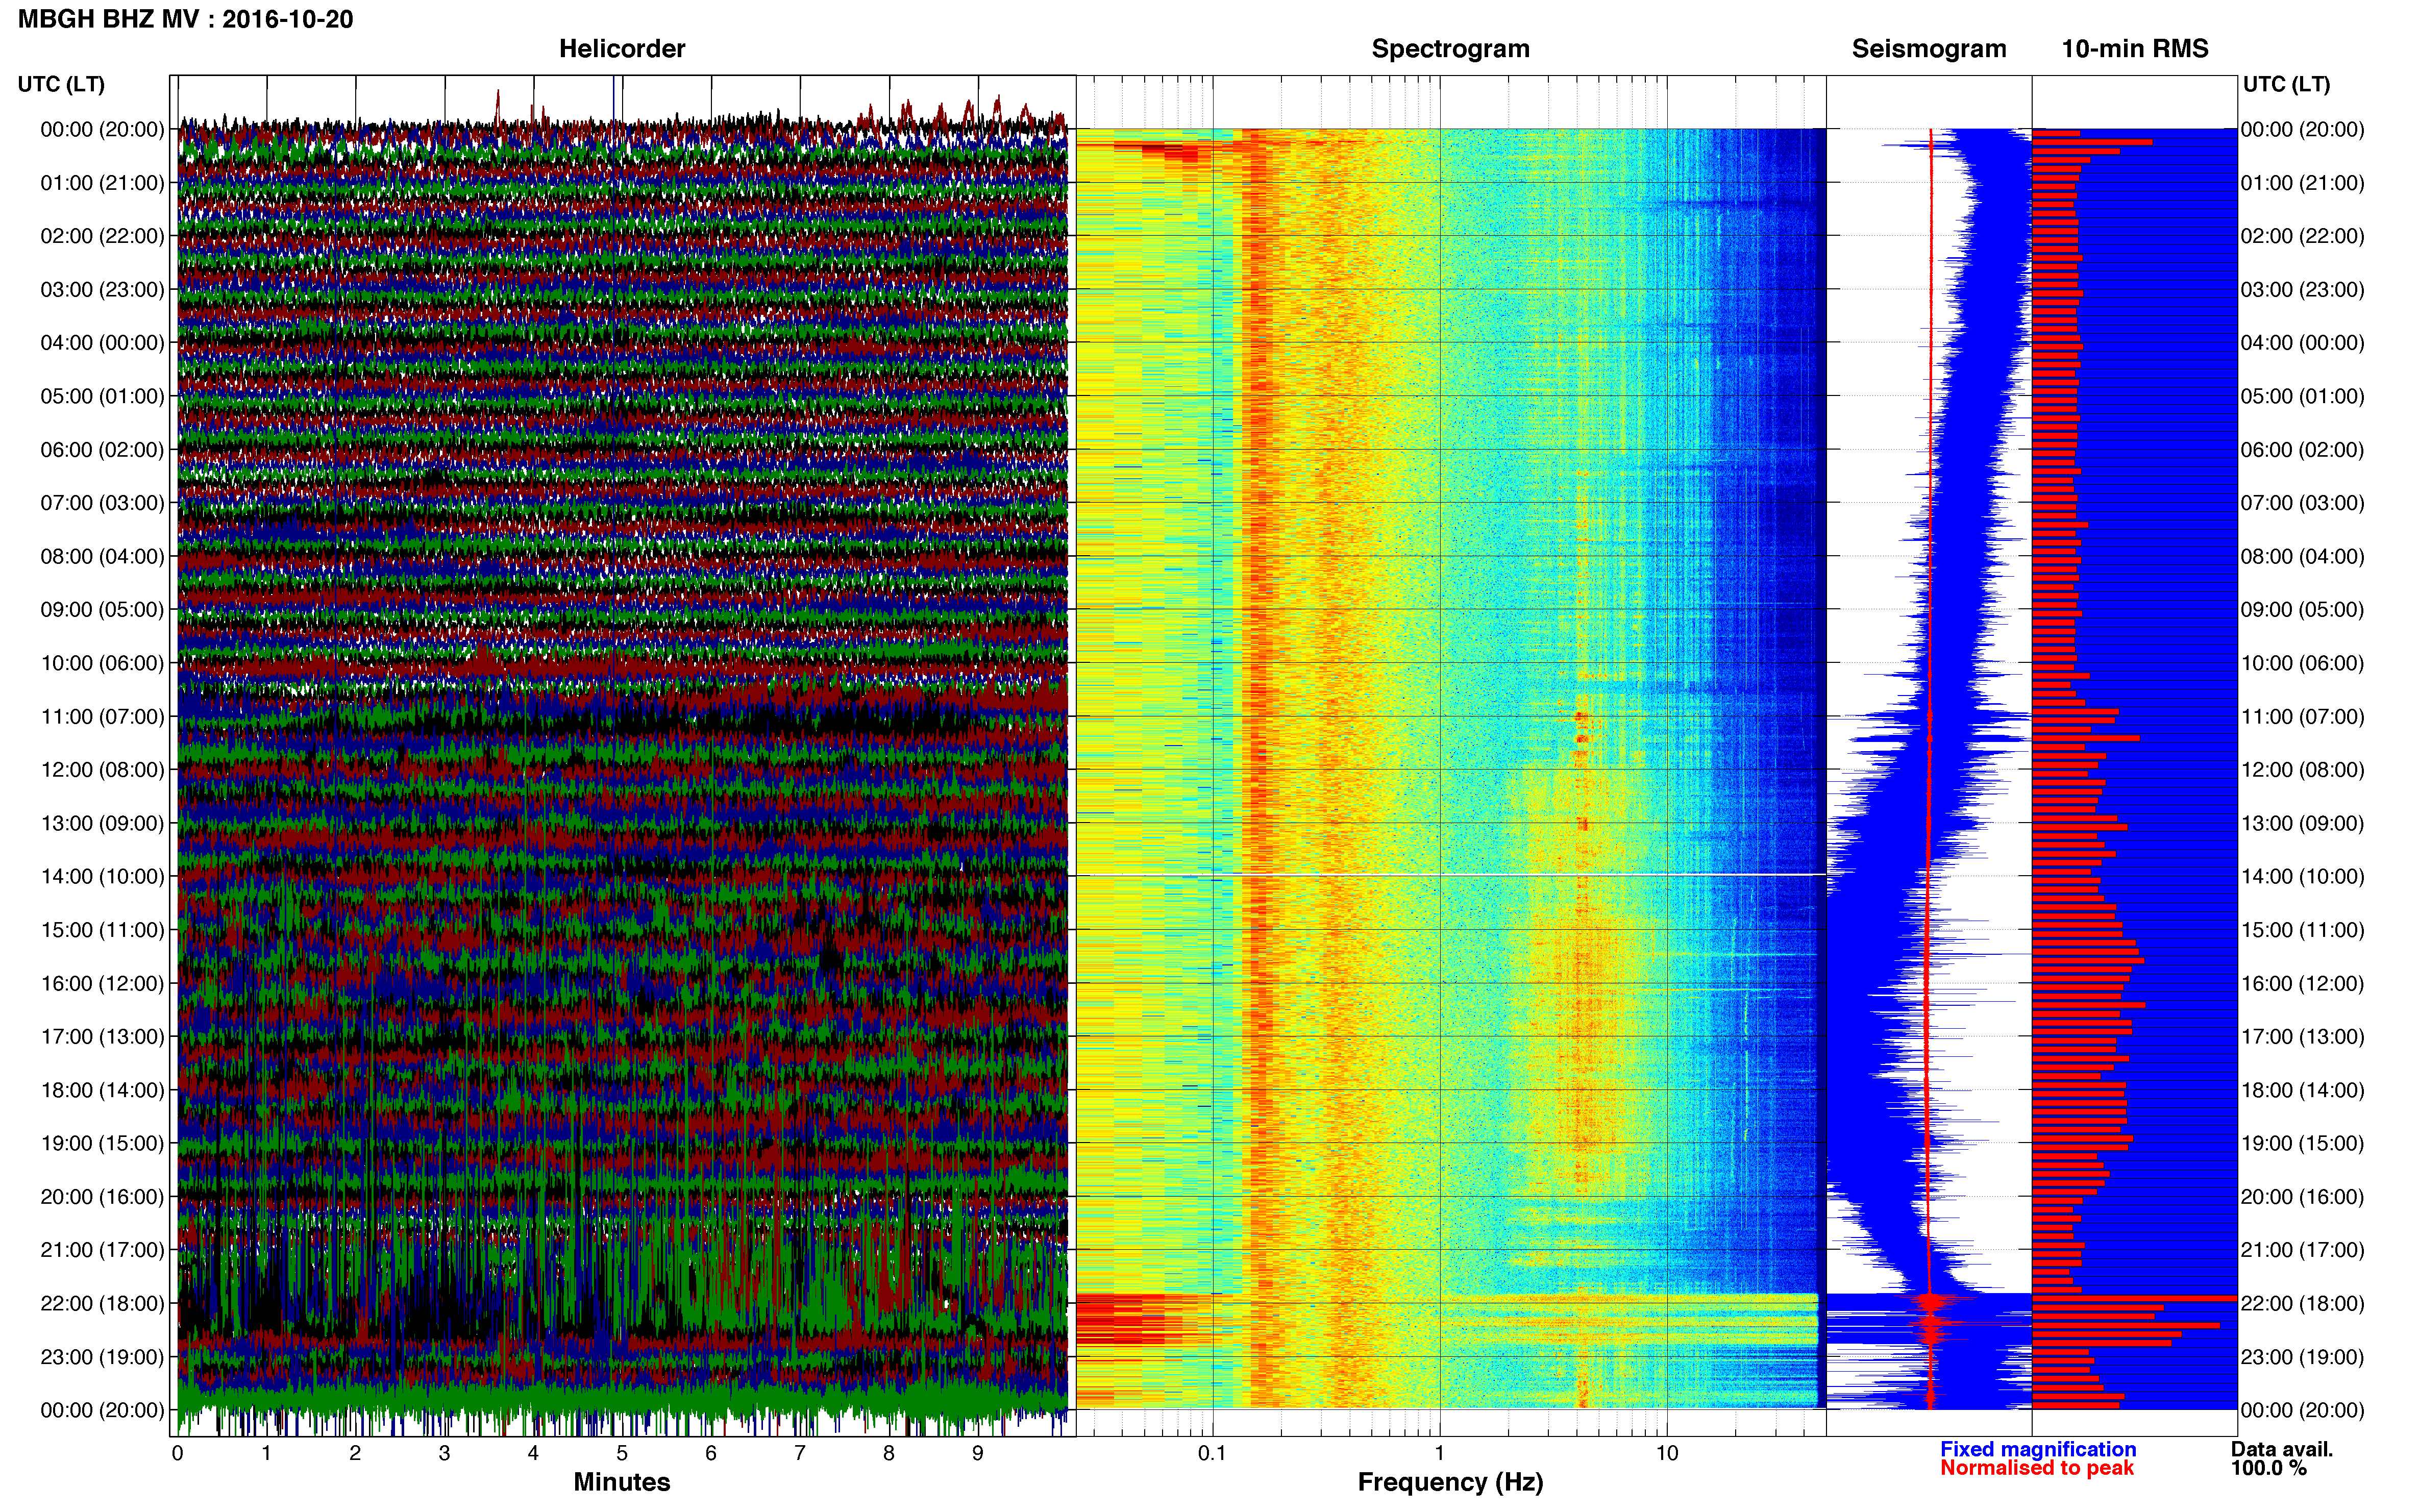Click the 'Data avail.' label
The image size is (2419, 1512).
tap(2282, 1450)
